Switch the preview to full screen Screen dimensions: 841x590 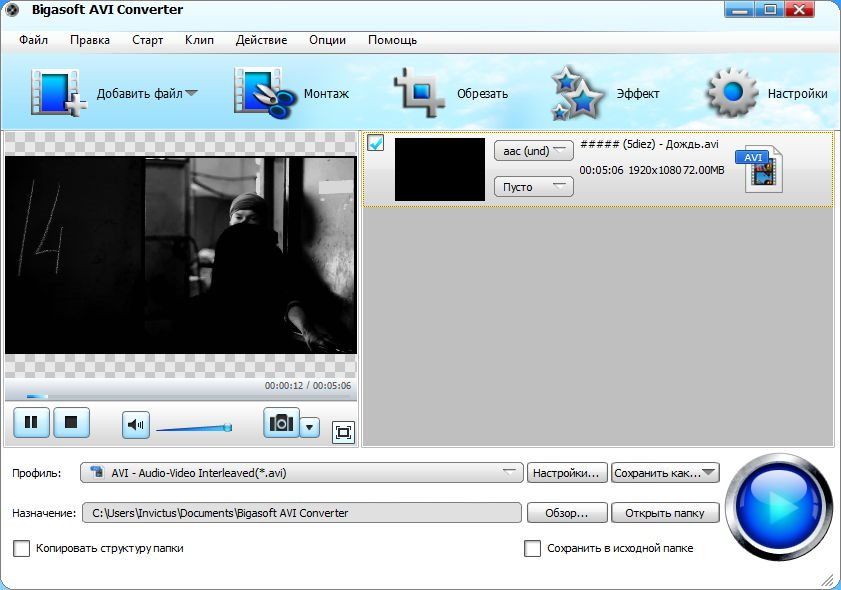[x=343, y=431]
